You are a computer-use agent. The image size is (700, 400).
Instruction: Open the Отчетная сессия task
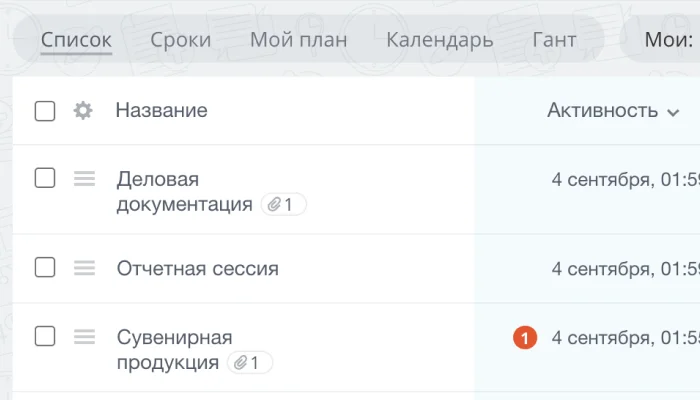click(197, 268)
